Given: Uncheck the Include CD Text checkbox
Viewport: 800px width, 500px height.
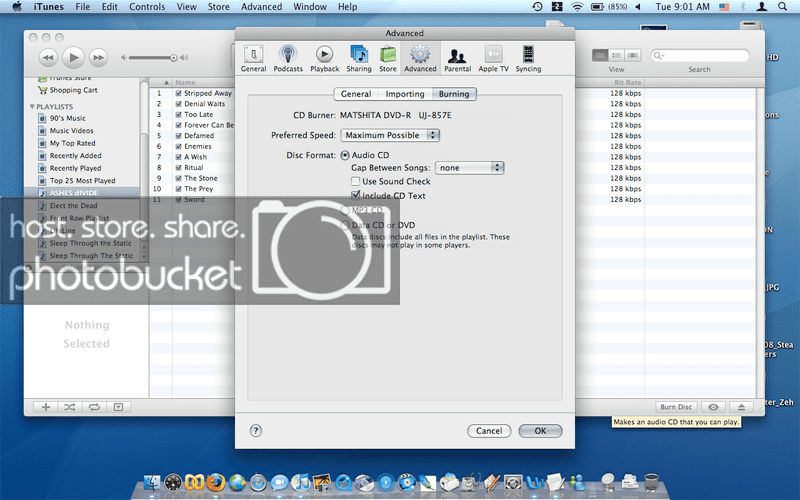Looking at the screenshot, I should click(356, 195).
